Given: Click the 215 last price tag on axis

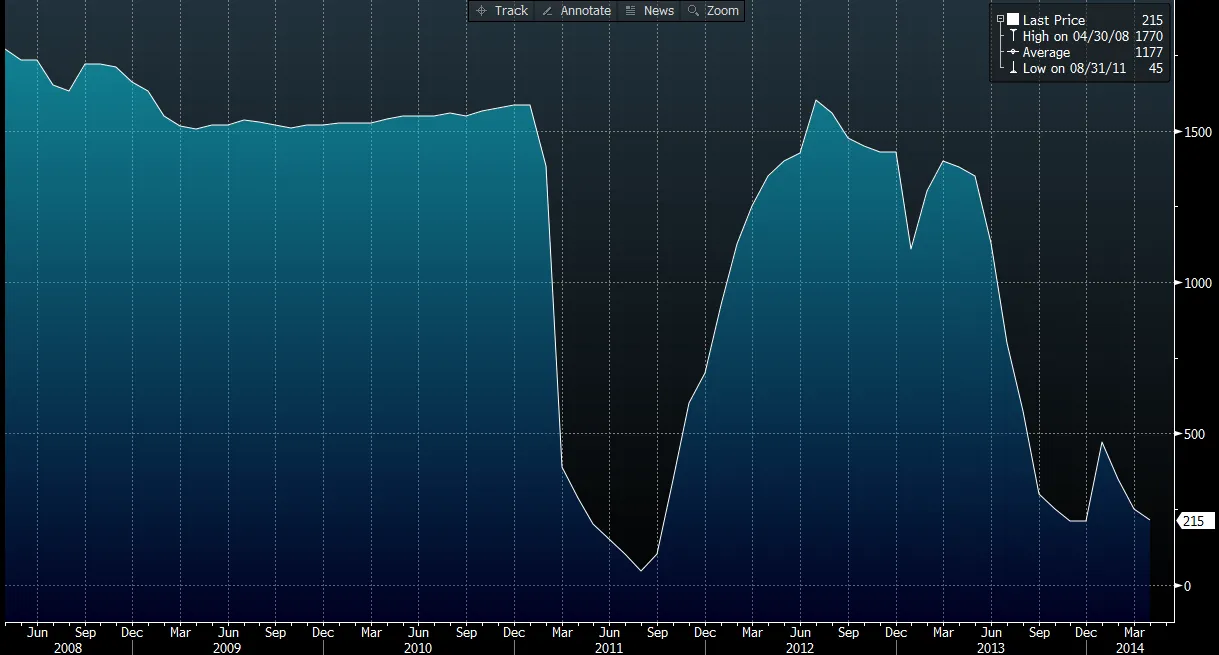Looking at the screenshot, I should click(1195, 521).
